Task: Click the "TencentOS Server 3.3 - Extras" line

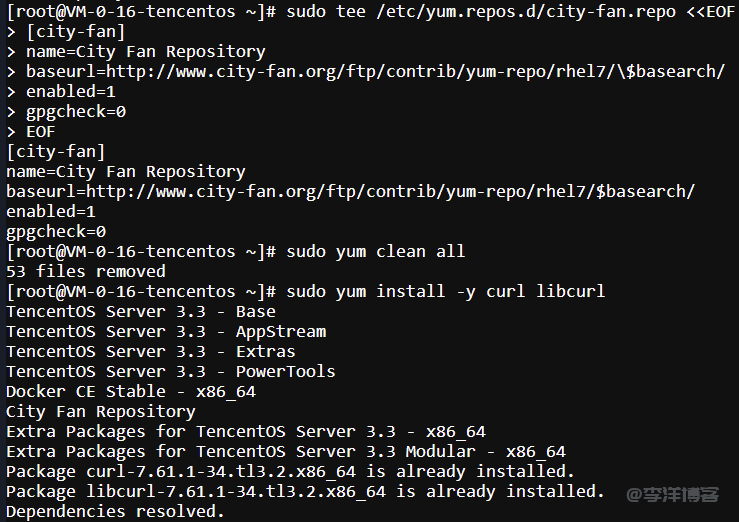Action: (151, 351)
